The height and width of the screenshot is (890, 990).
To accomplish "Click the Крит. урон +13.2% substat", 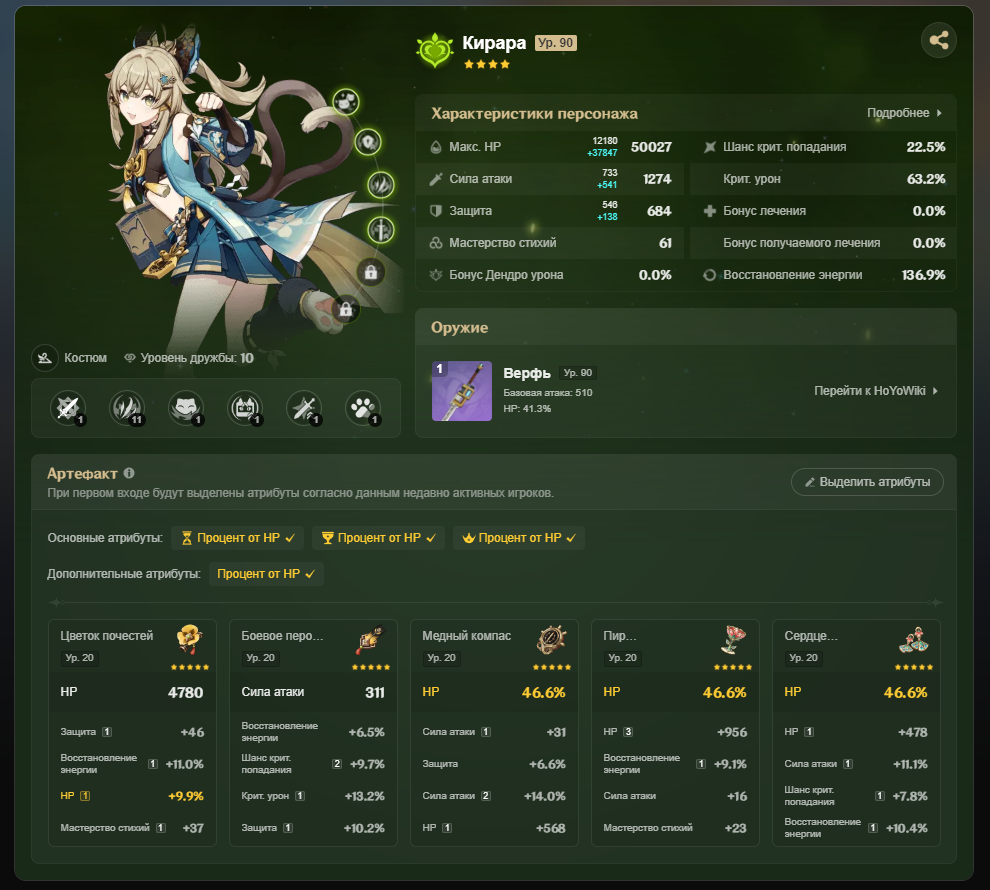I will tap(313, 796).
